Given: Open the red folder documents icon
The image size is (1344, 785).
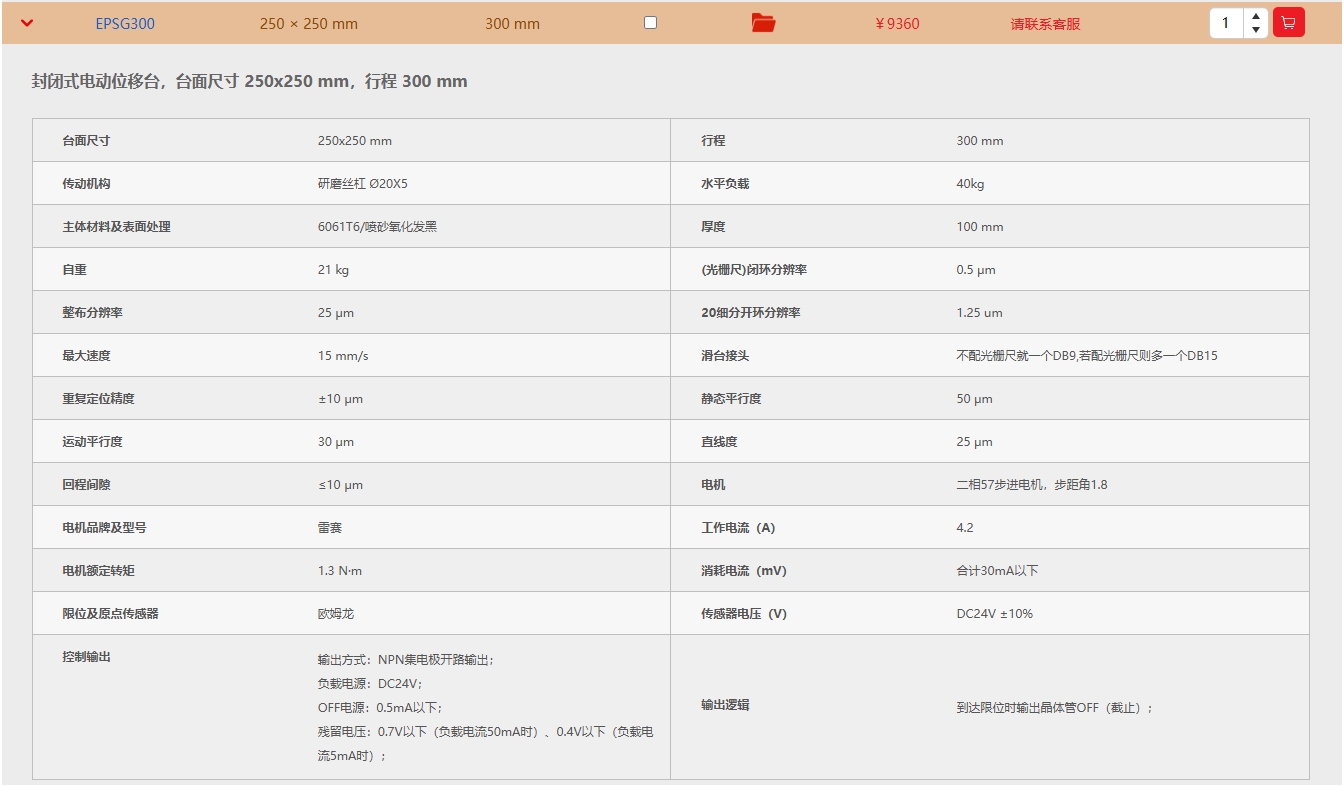Looking at the screenshot, I should pos(763,23).
